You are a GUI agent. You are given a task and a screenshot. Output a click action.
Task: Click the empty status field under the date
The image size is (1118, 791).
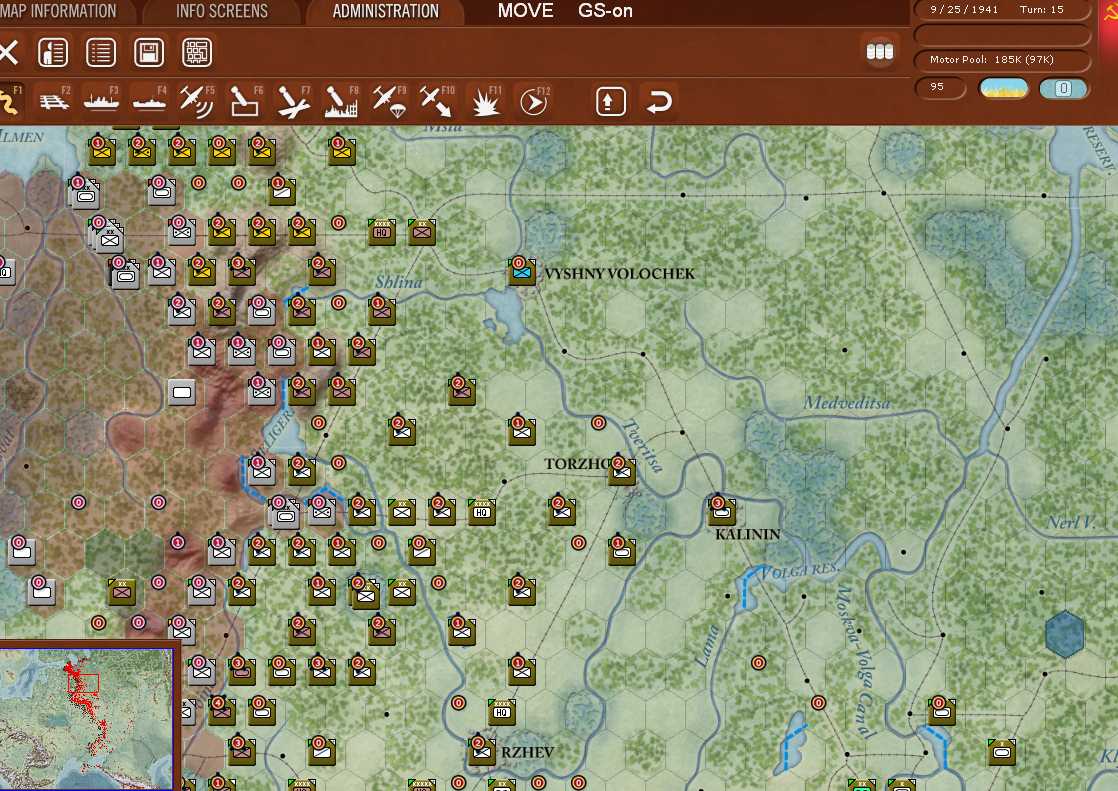(1002, 35)
